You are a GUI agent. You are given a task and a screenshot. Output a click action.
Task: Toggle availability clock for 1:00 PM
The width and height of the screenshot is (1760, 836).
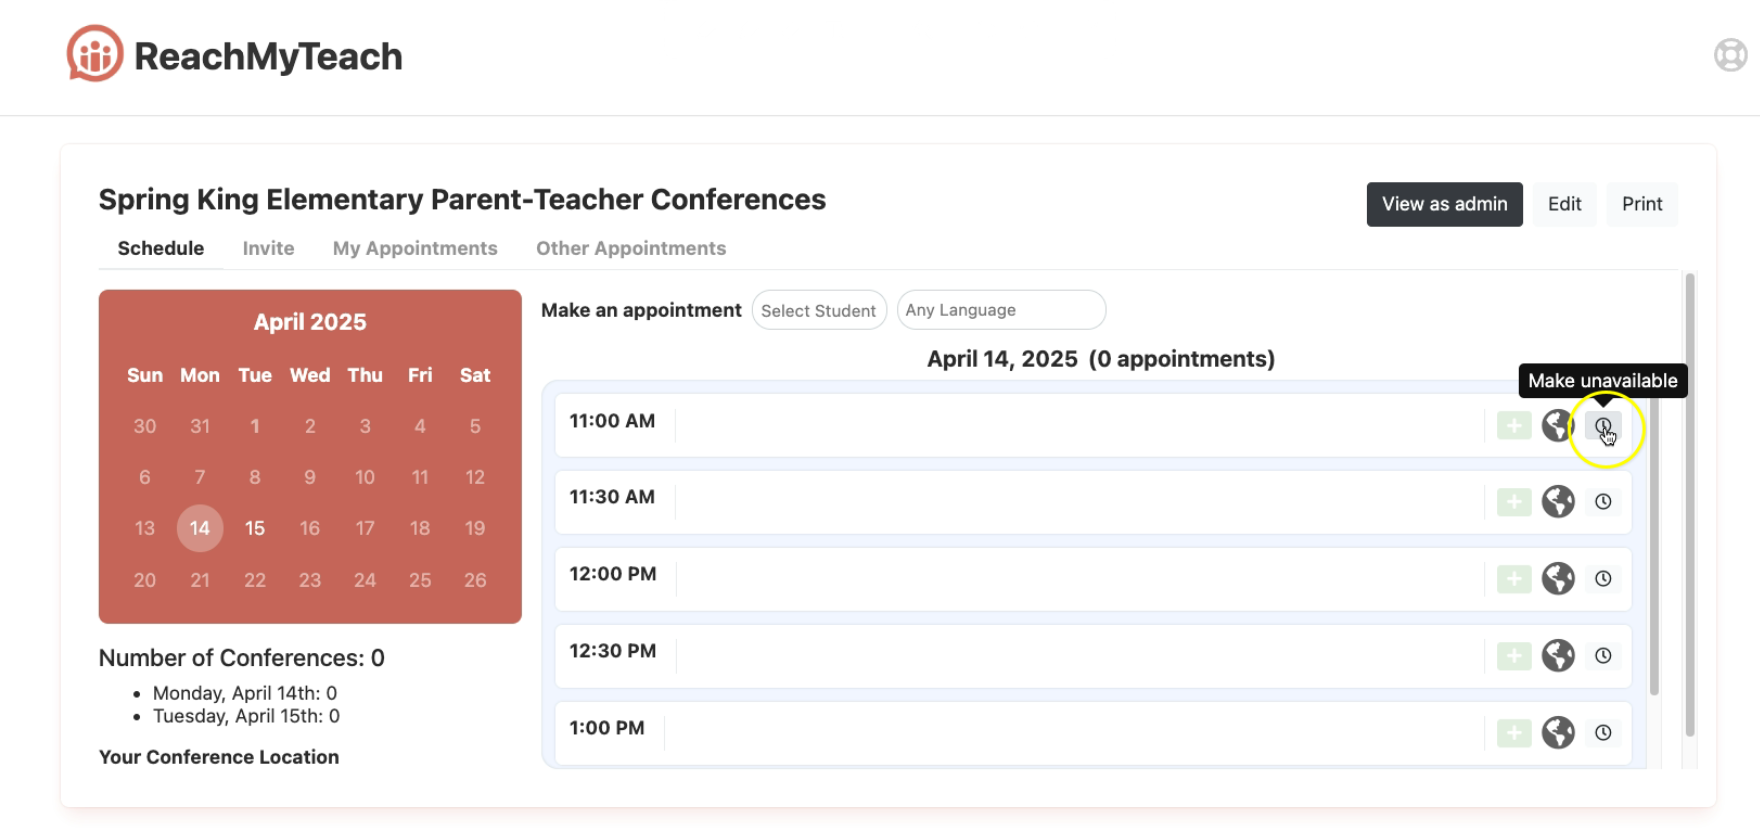click(x=1603, y=733)
